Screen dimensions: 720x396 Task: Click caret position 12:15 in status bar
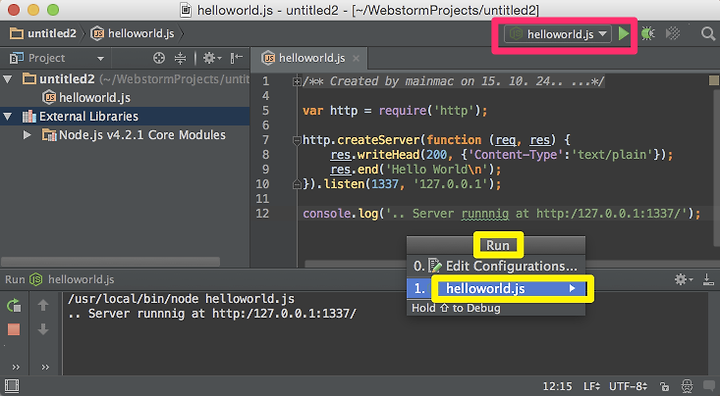(x=557, y=386)
